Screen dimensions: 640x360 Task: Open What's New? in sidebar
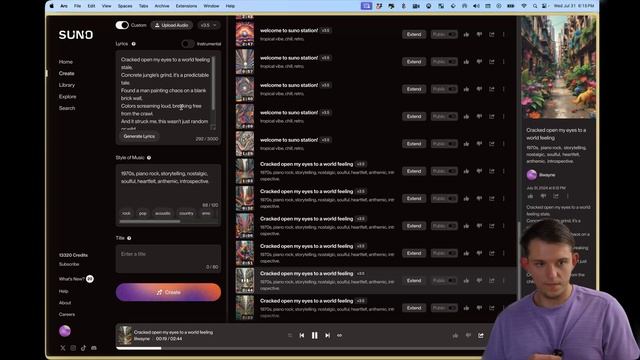pos(71,279)
